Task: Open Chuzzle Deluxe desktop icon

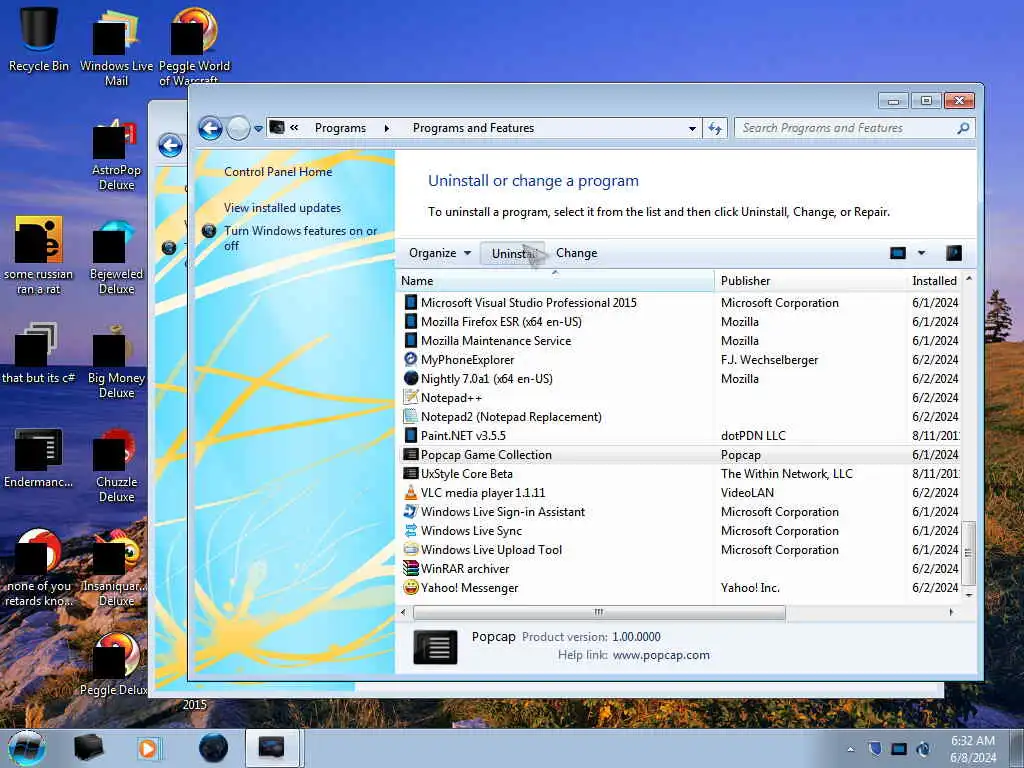Action: click(x=116, y=466)
